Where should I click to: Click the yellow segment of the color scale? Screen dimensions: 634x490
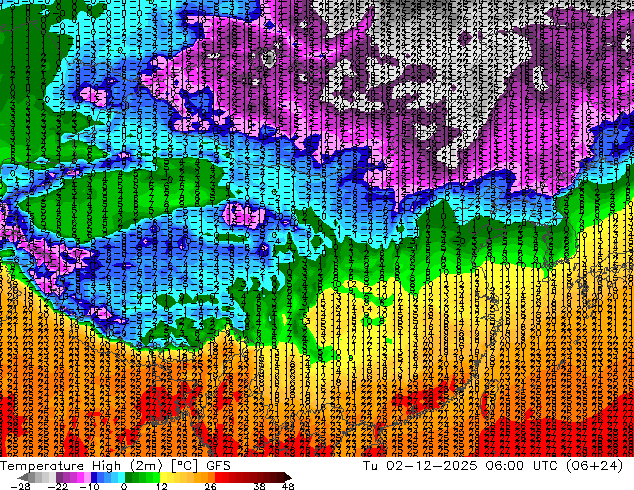(x=163, y=477)
